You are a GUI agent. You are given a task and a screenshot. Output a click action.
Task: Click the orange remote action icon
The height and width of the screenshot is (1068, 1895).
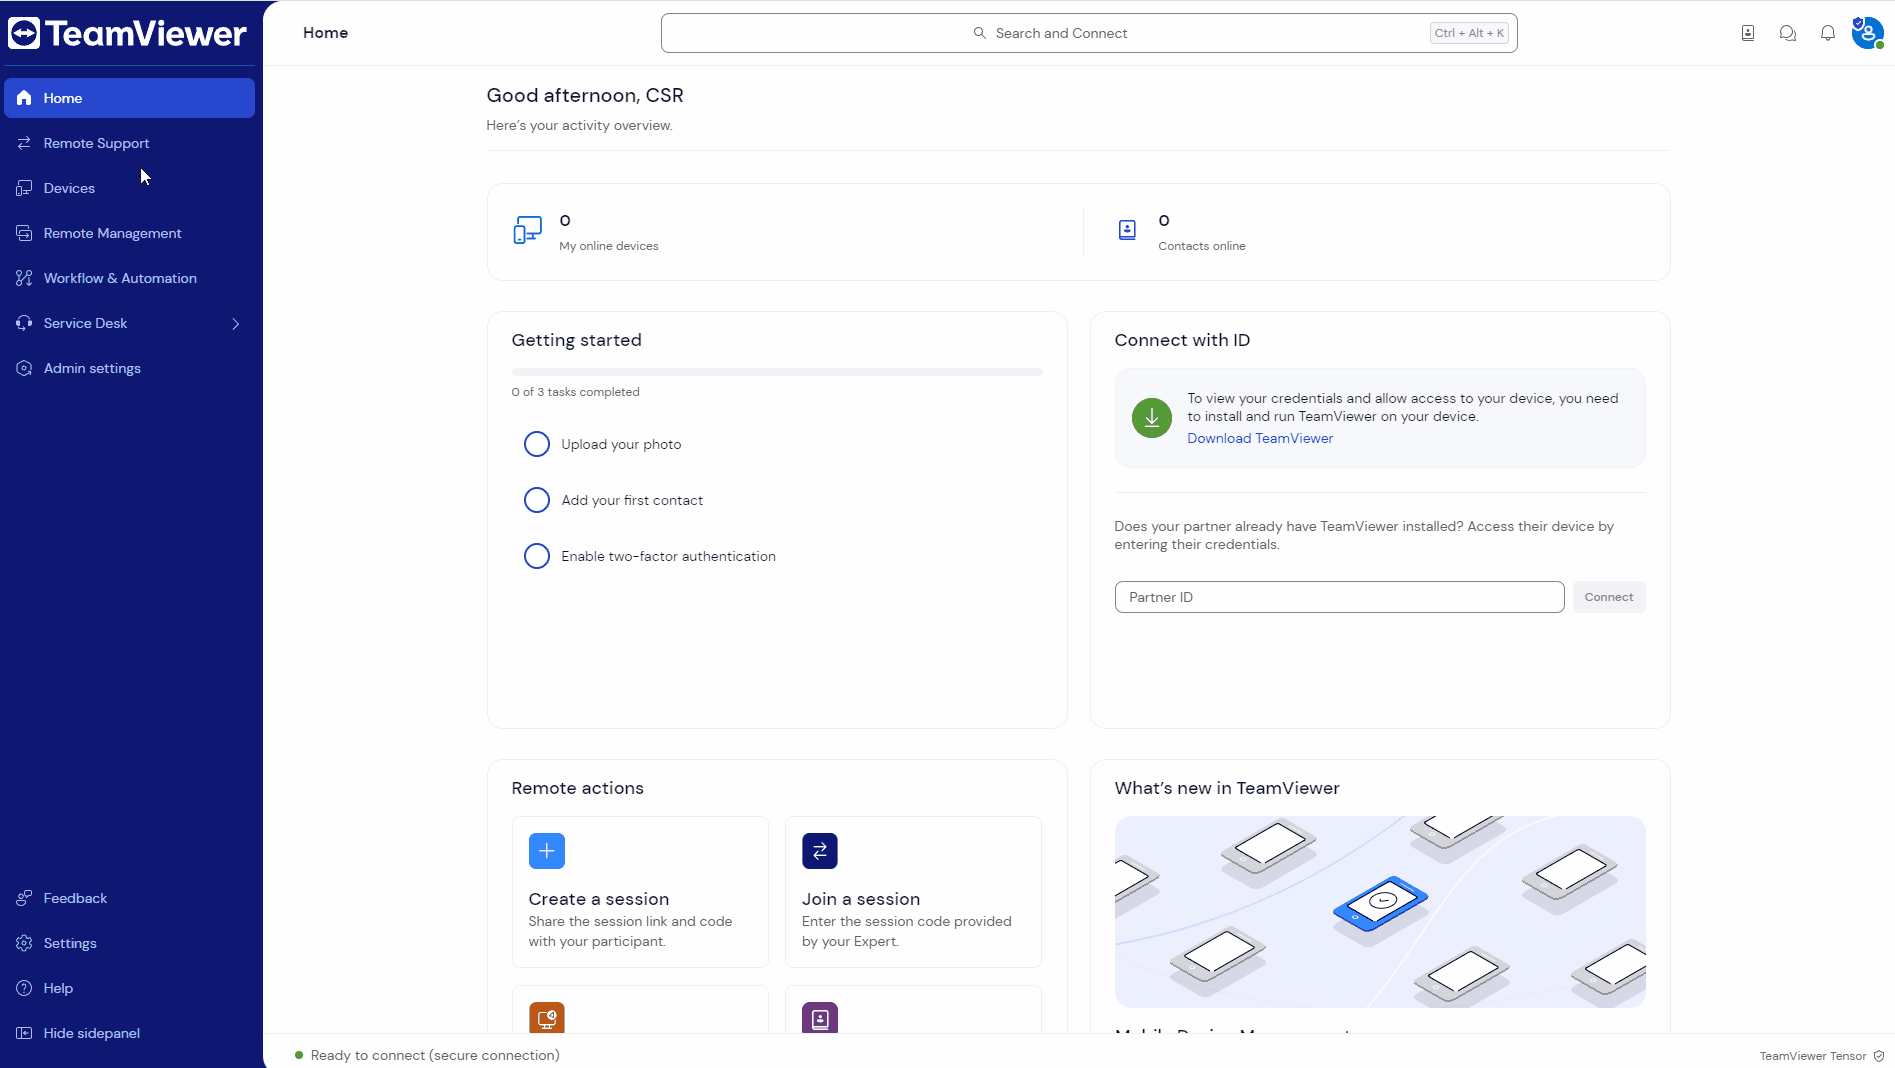click(547, 1017)
